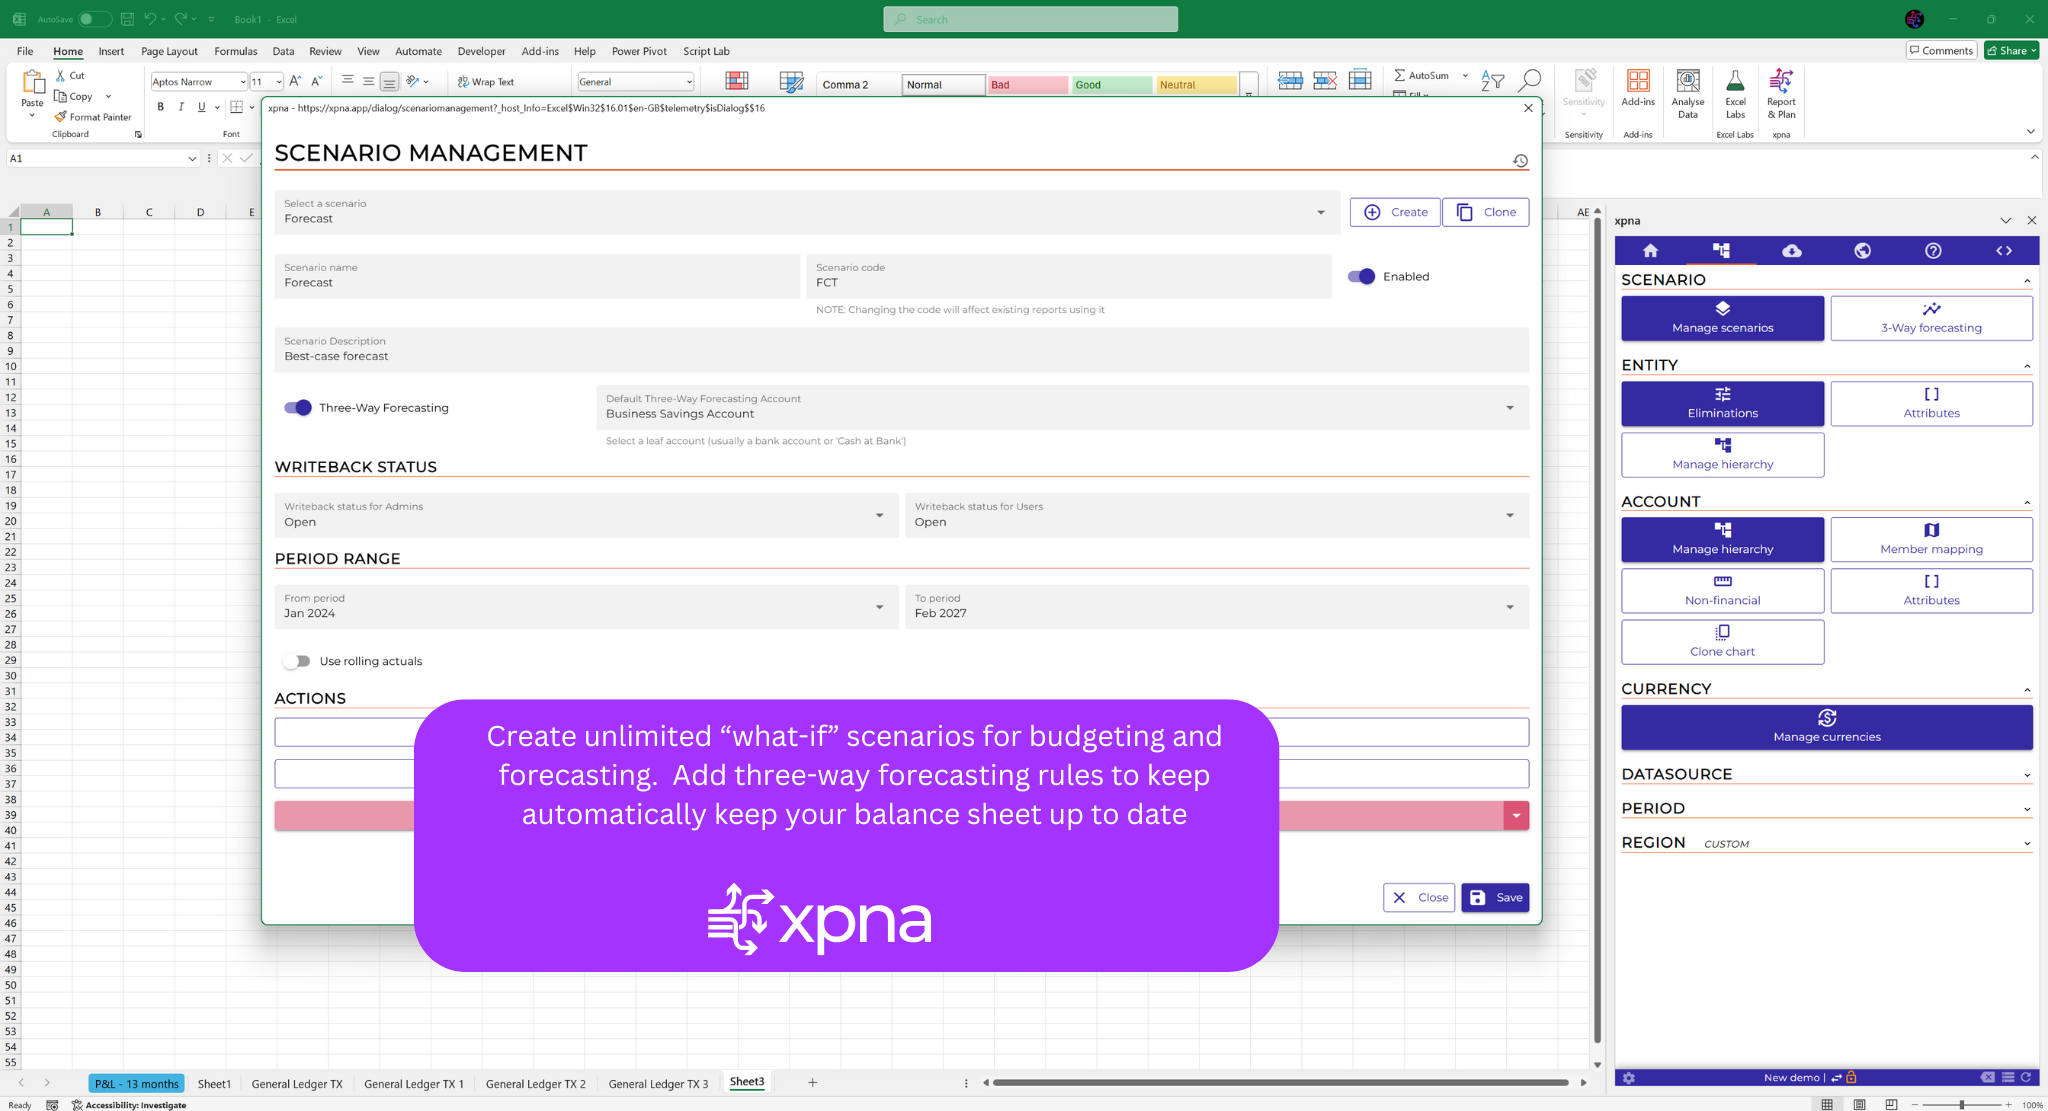The height and width of the screenshot is (1111, 2048).
Task: Open Writeback status for Admins dropdown
Action: [586, 515]
